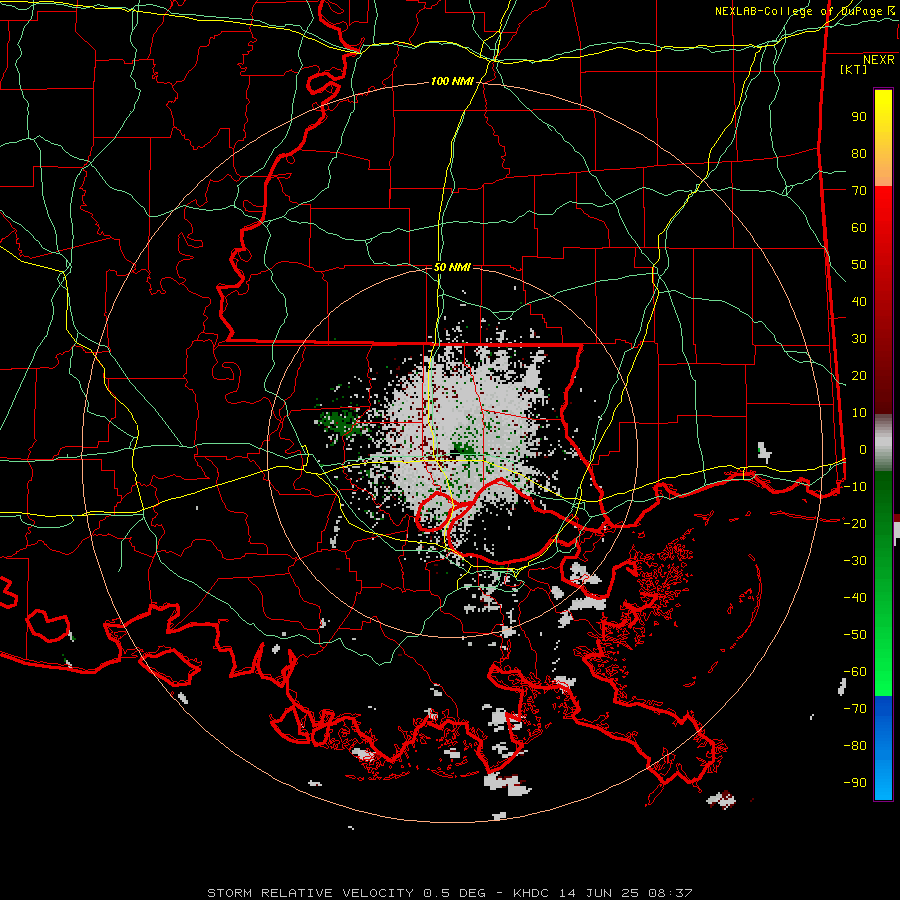900x900 pixels.
Task: Click the "NEXR" label above the color bar
Action: tap(879, 60)
